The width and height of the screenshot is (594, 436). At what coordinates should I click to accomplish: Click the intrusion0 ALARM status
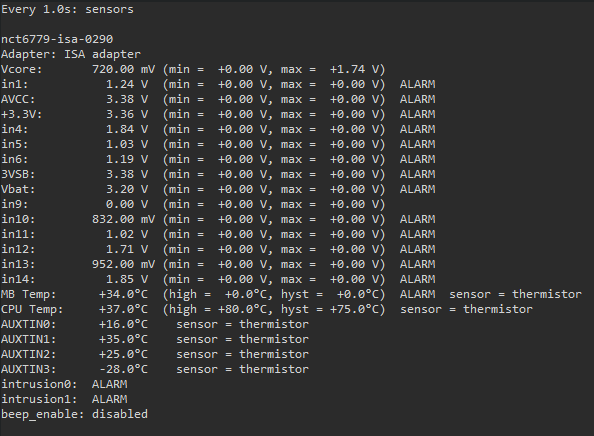[109, 384]
